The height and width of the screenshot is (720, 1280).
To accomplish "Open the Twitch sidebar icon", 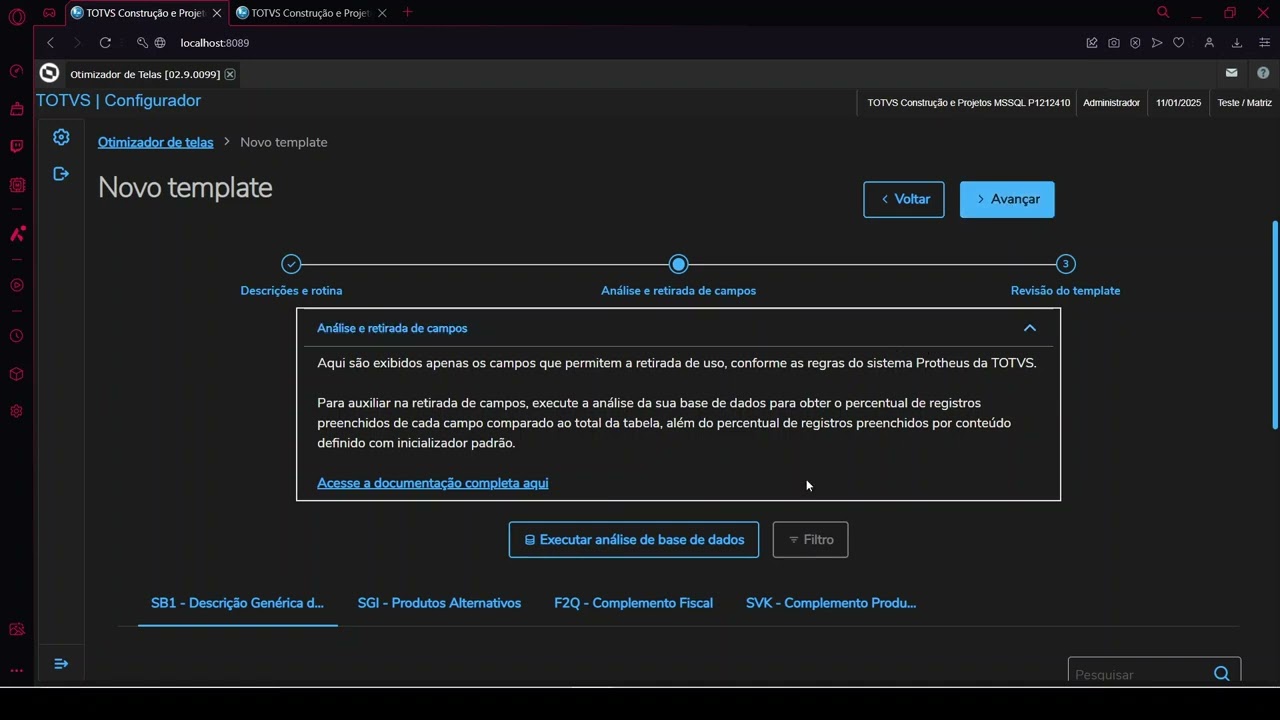I will click(16, 146).
